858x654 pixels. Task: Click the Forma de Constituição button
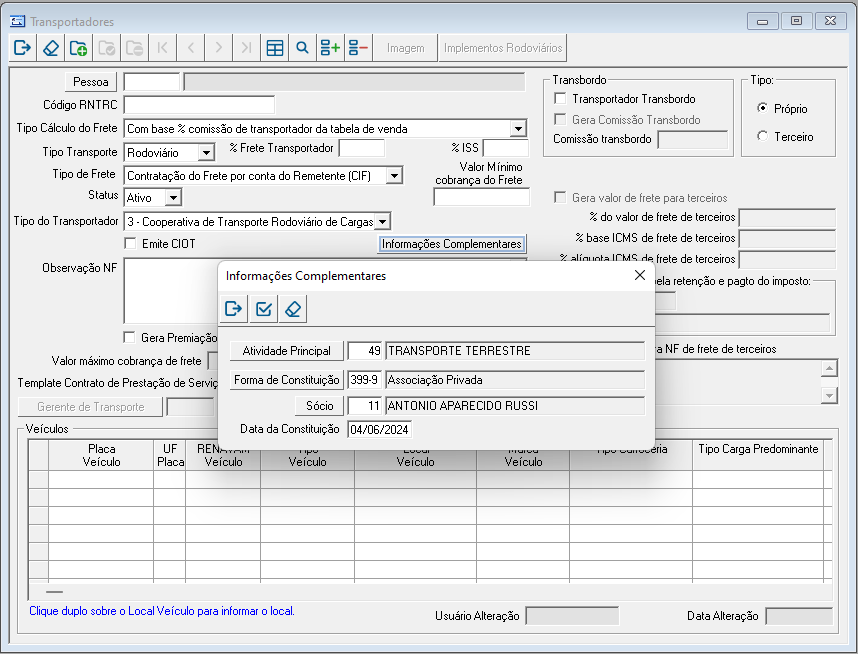pyautogui.click(x=287, y=380)
